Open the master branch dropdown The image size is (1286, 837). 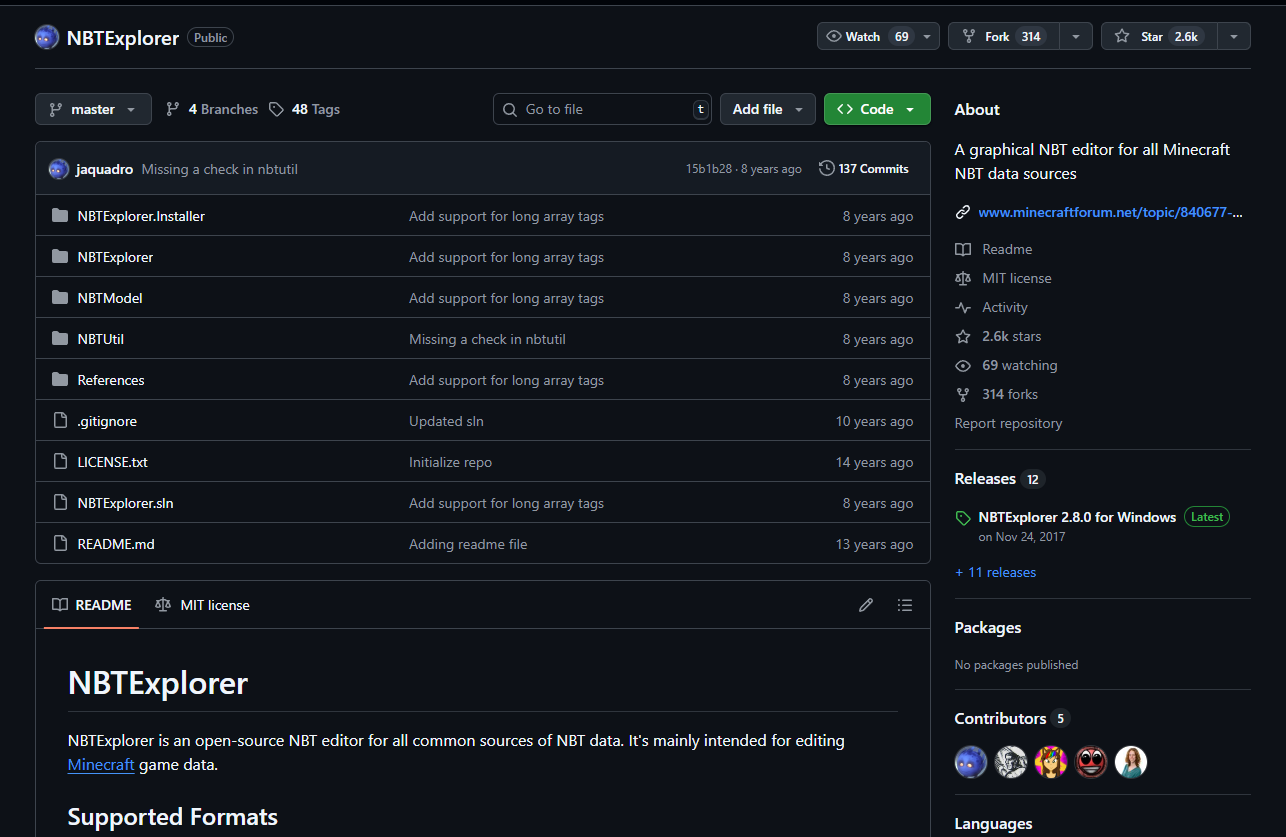click(93, 109)
